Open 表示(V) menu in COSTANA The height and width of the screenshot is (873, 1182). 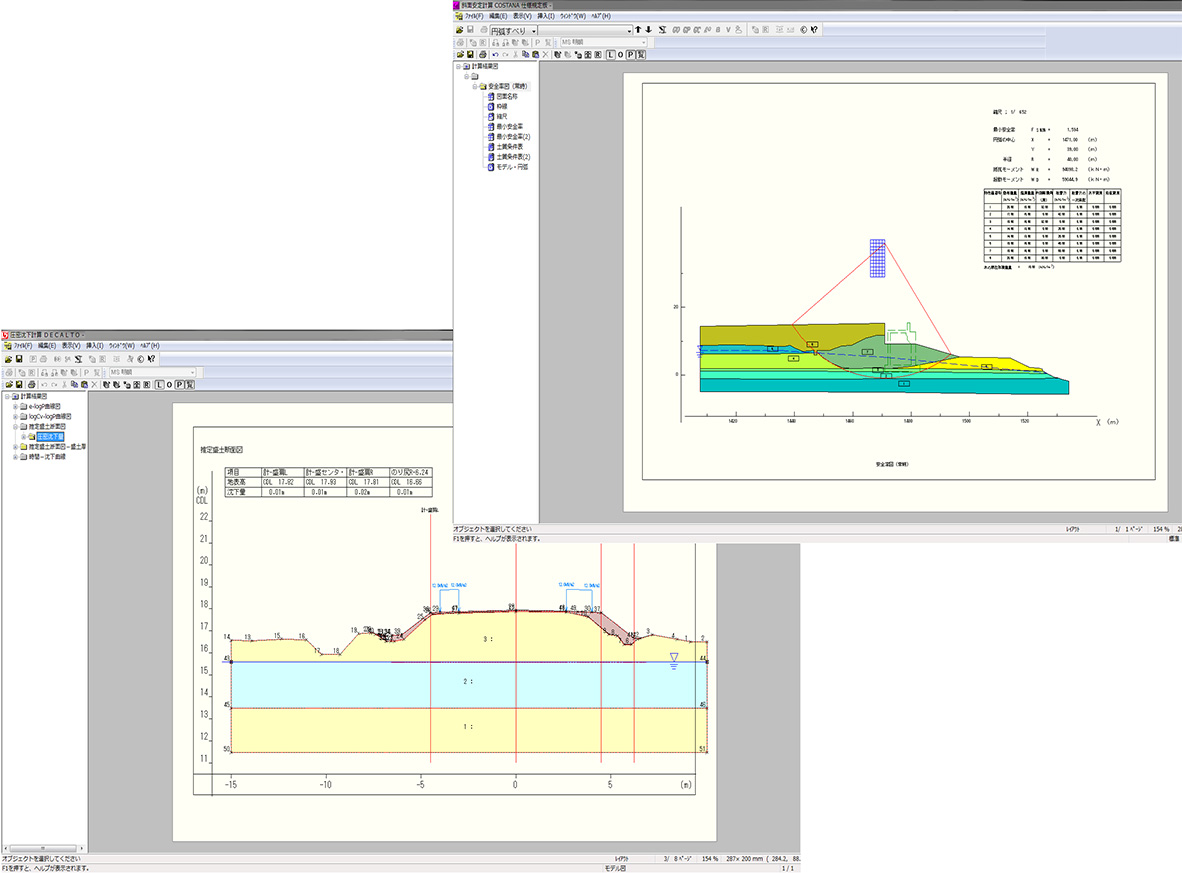(x=522, y=16)
